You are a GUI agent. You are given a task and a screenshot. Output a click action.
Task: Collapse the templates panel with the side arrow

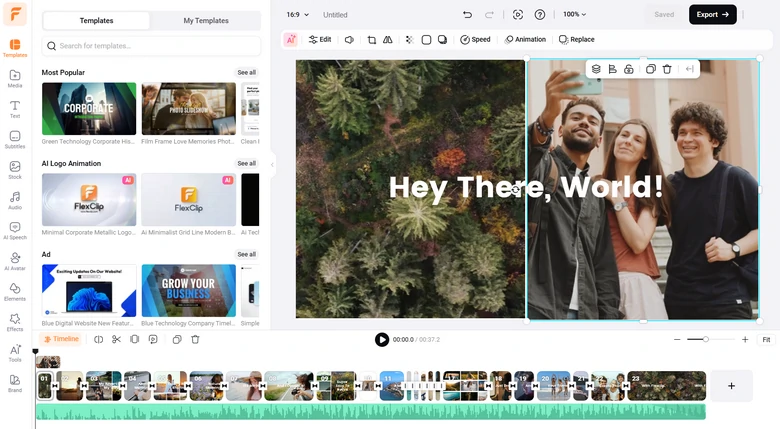272,164
